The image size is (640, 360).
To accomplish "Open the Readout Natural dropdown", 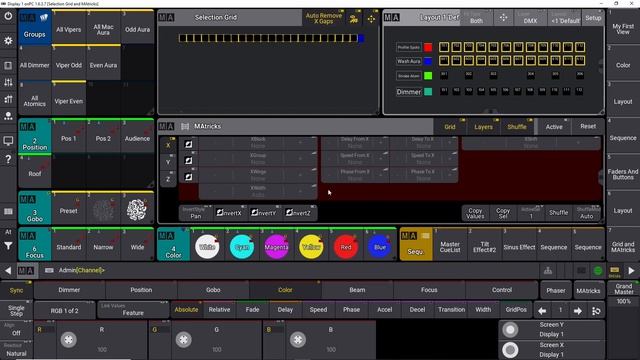I will (16, 350).
